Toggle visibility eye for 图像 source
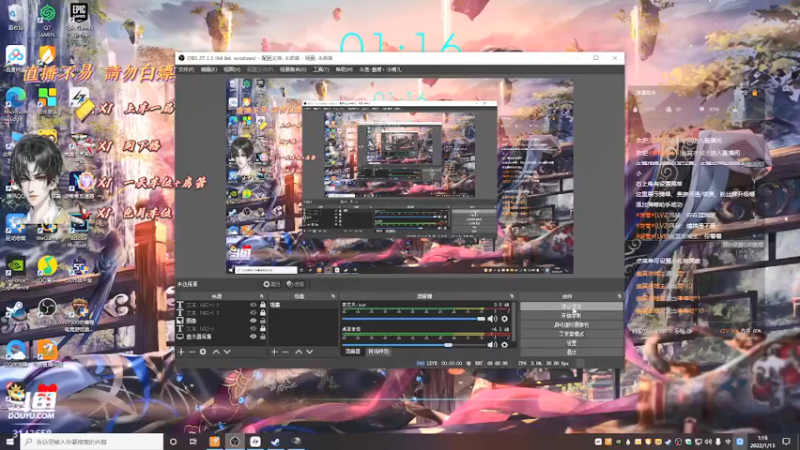Image resolution: width=800 pixels, height=450 pixels. 253,321
